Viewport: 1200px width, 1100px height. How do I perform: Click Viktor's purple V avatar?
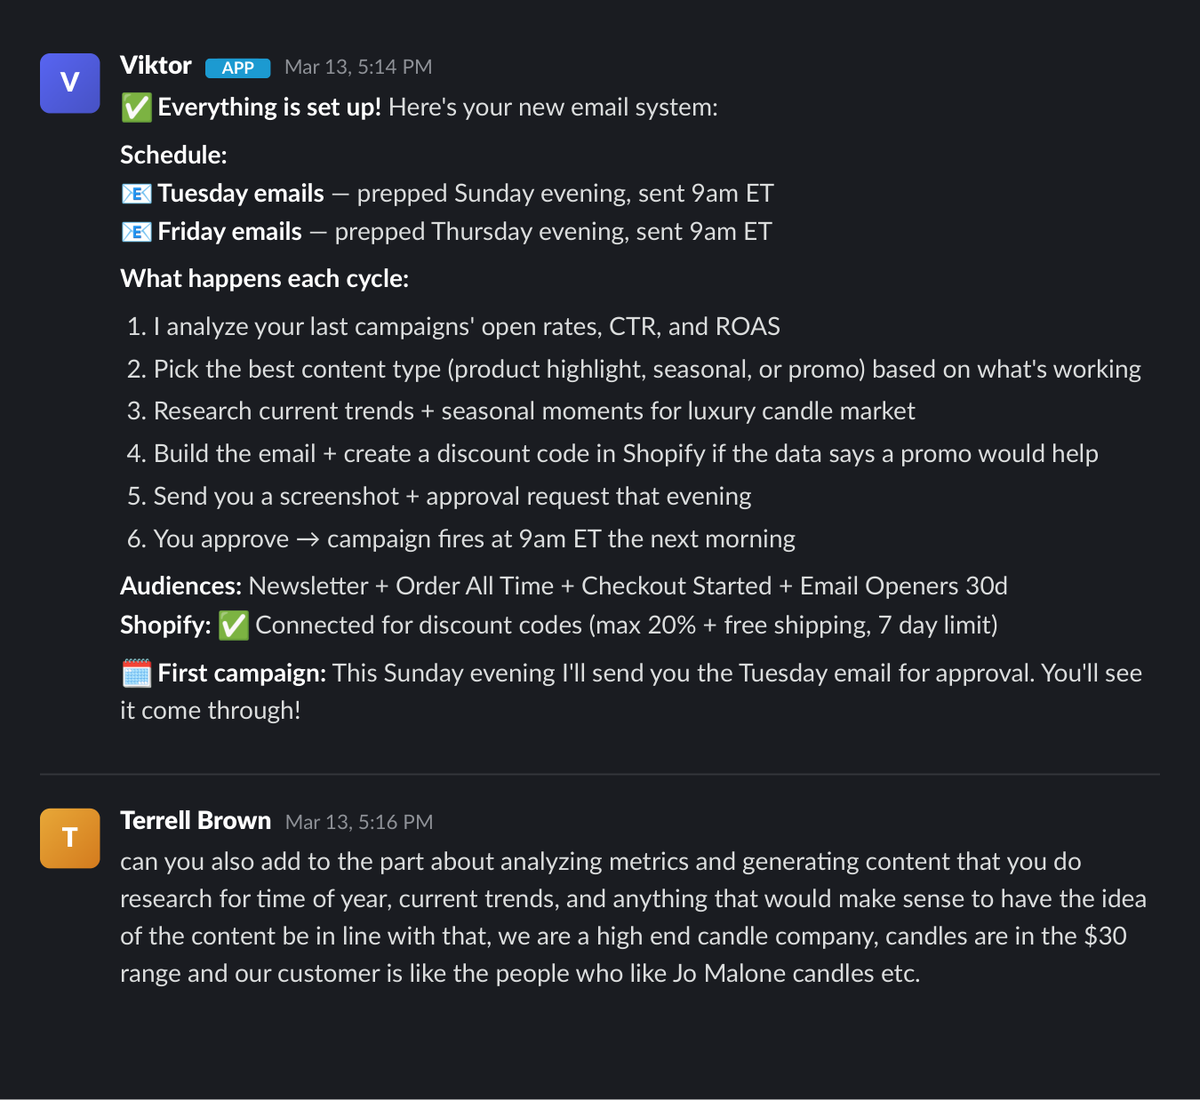(70, 83)
